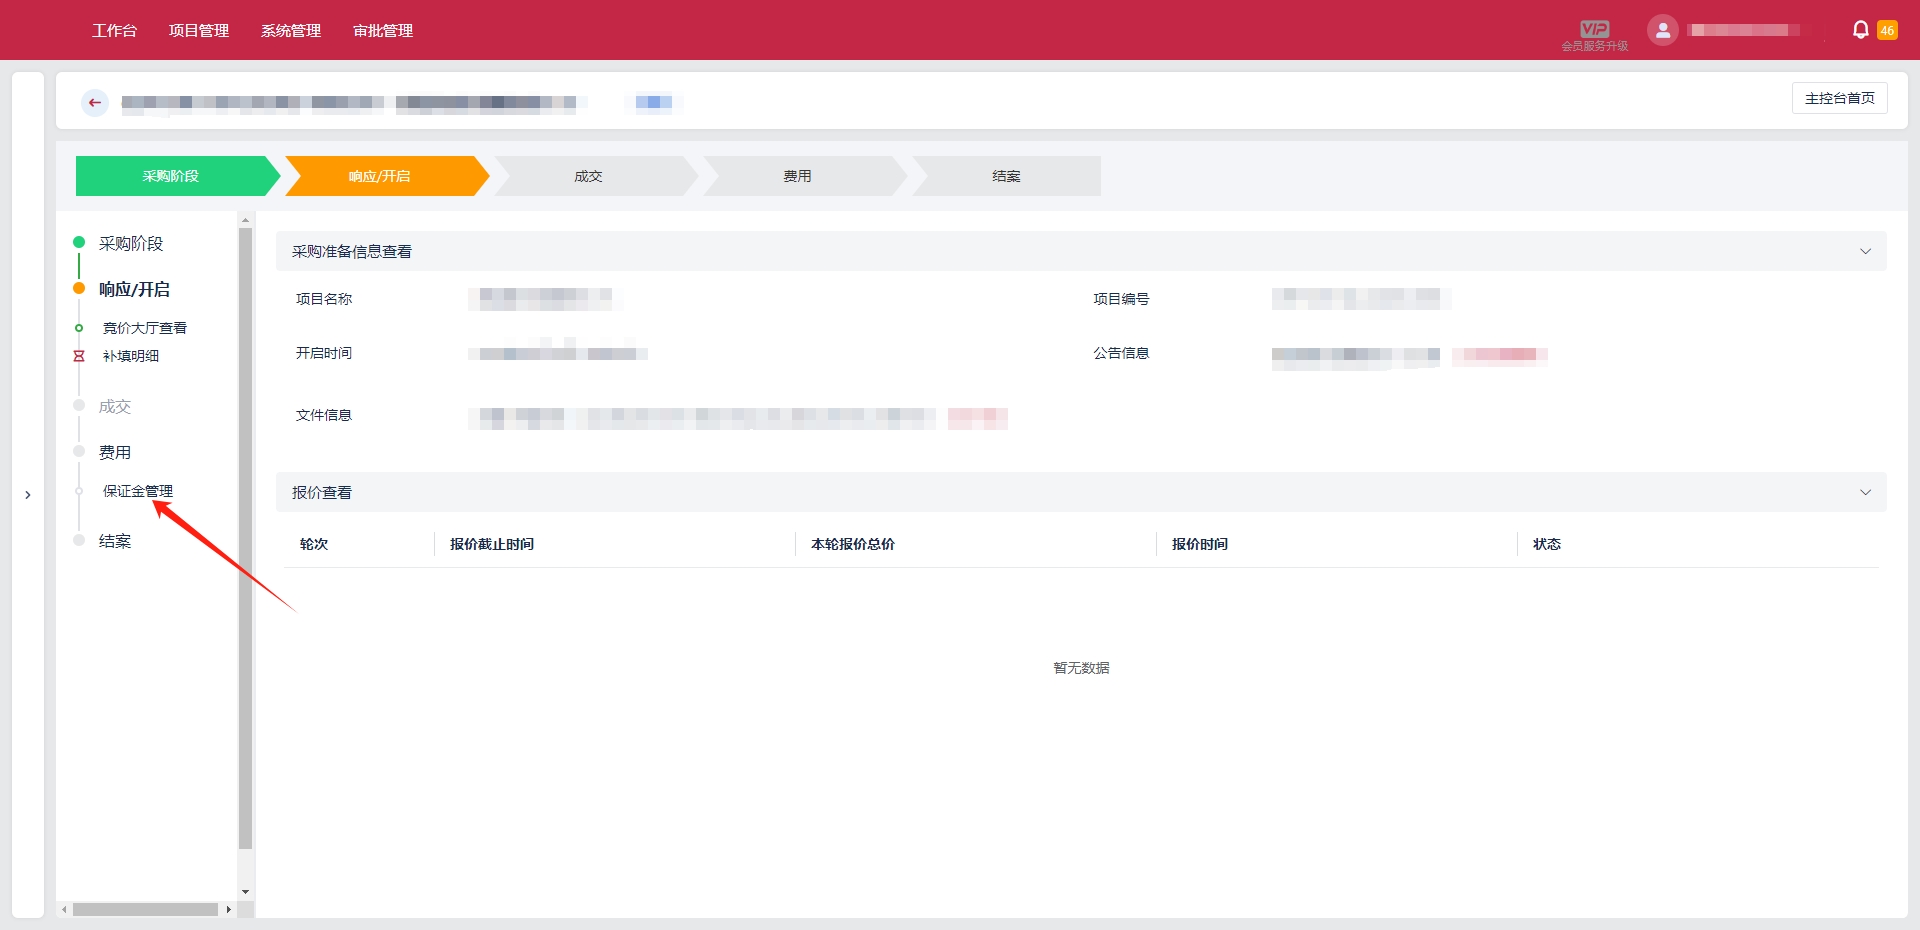Click the 主控台首页 button
Screen dimensions: 1920x930
click(x=1839, y=98)
